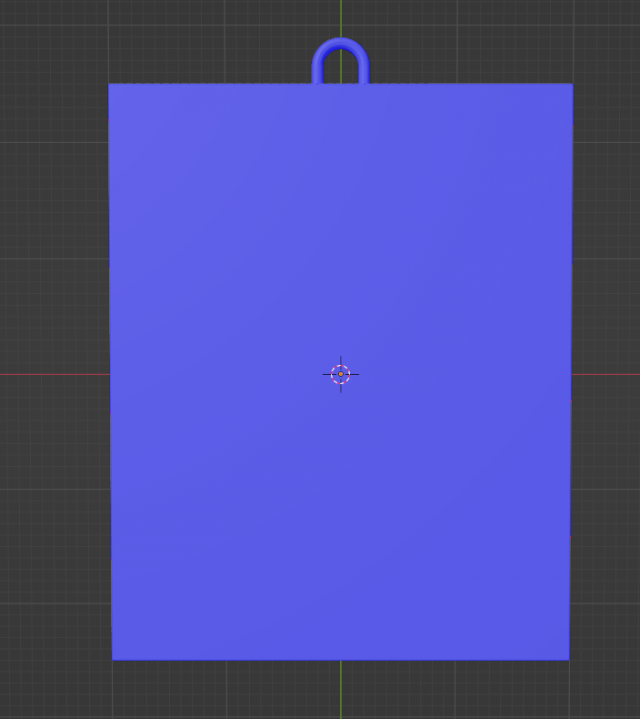Click the right base of the loop arch
This screenshot has height=719, width=640.
pyautogui.click(x=363, y=78)
